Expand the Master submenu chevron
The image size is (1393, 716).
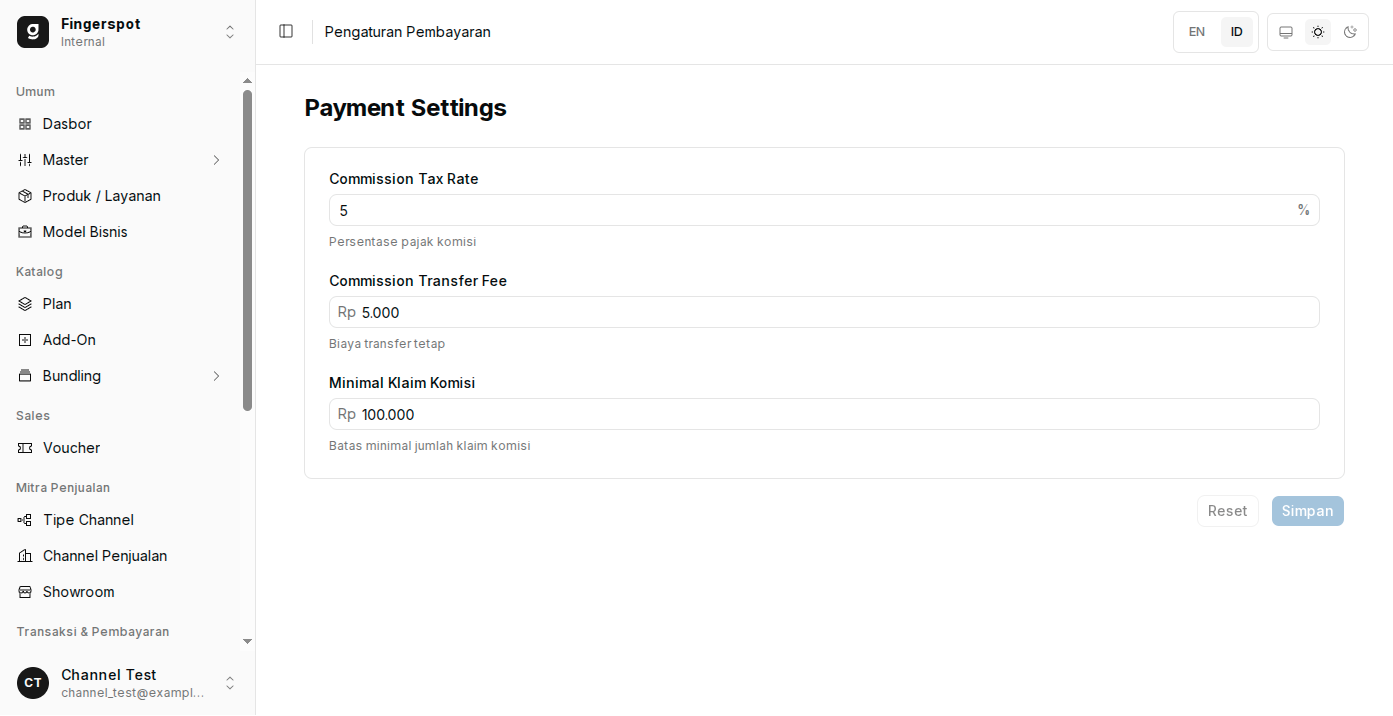coord(217,160)
